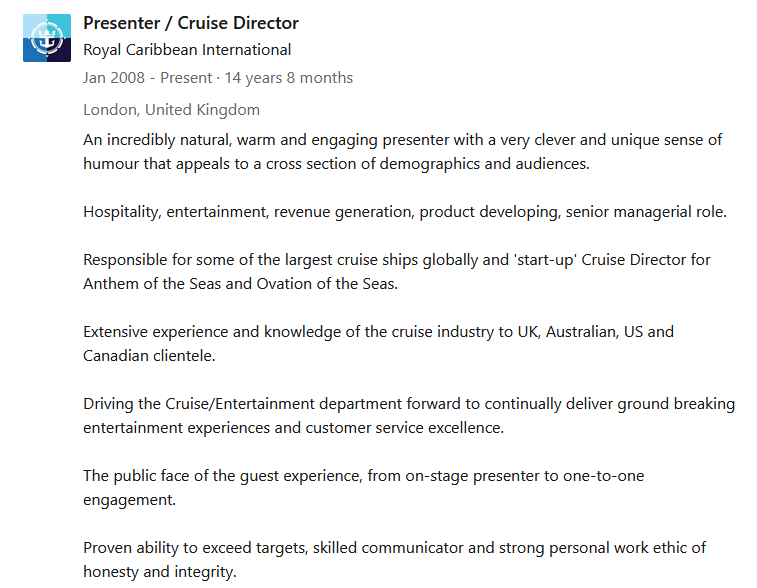
Task: Click the '14 years 8 months' duration text
Action: click(x=289, y=78)
